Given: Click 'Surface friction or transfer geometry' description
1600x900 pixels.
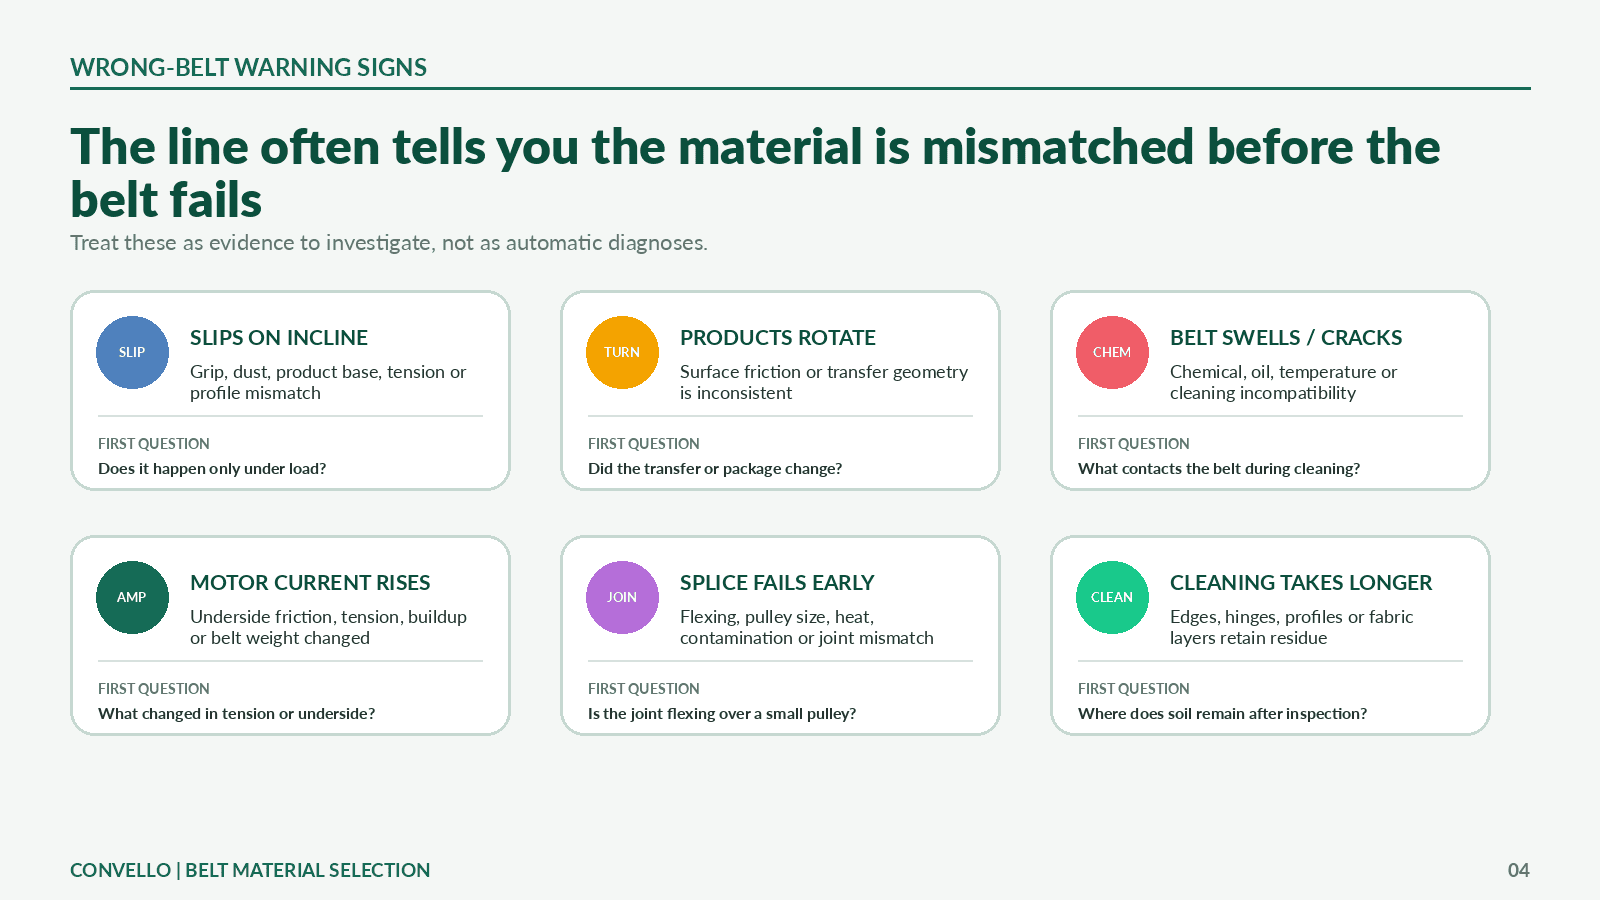Looking at the screenshot, I should coord(824,382).
